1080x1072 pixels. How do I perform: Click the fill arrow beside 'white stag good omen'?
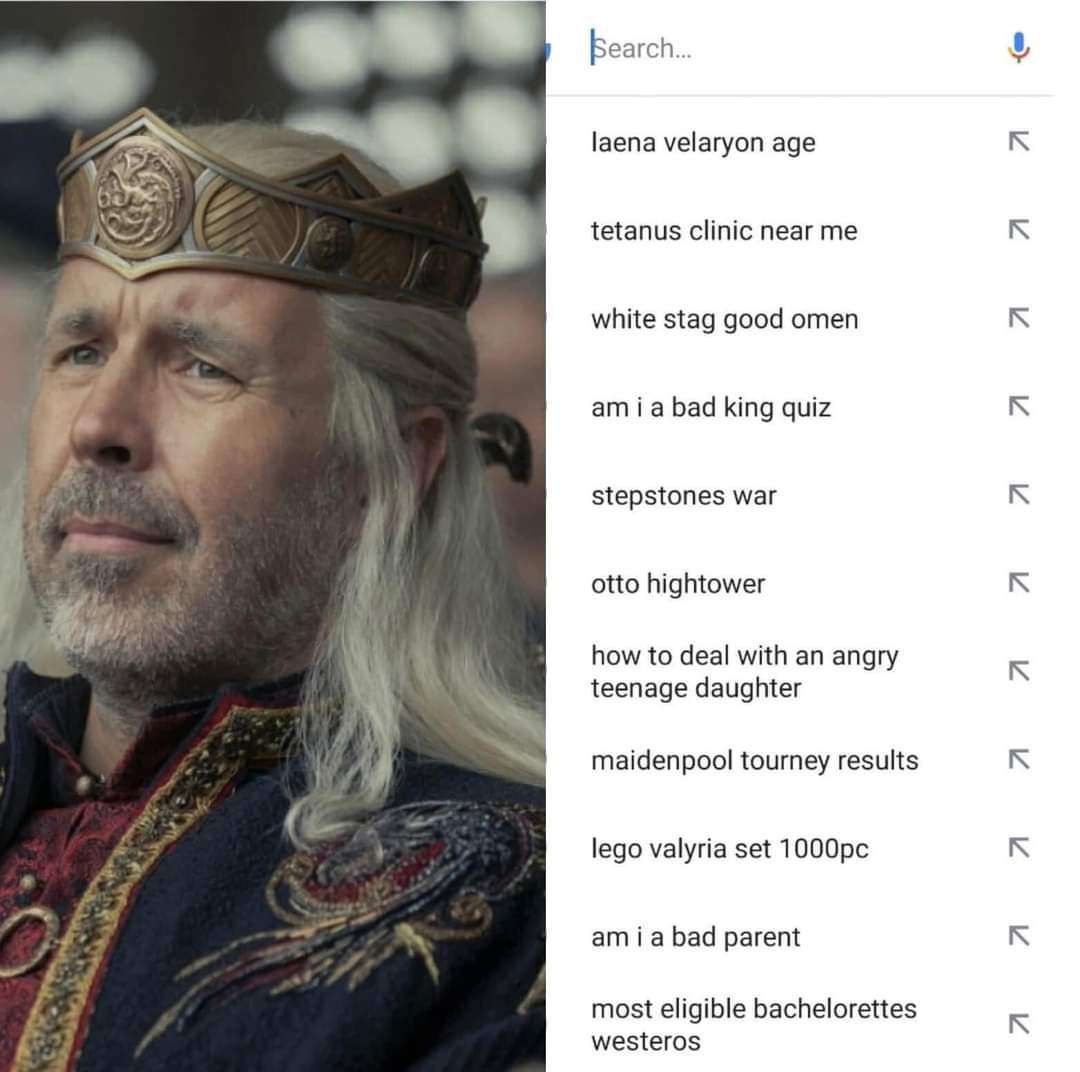1019,318
